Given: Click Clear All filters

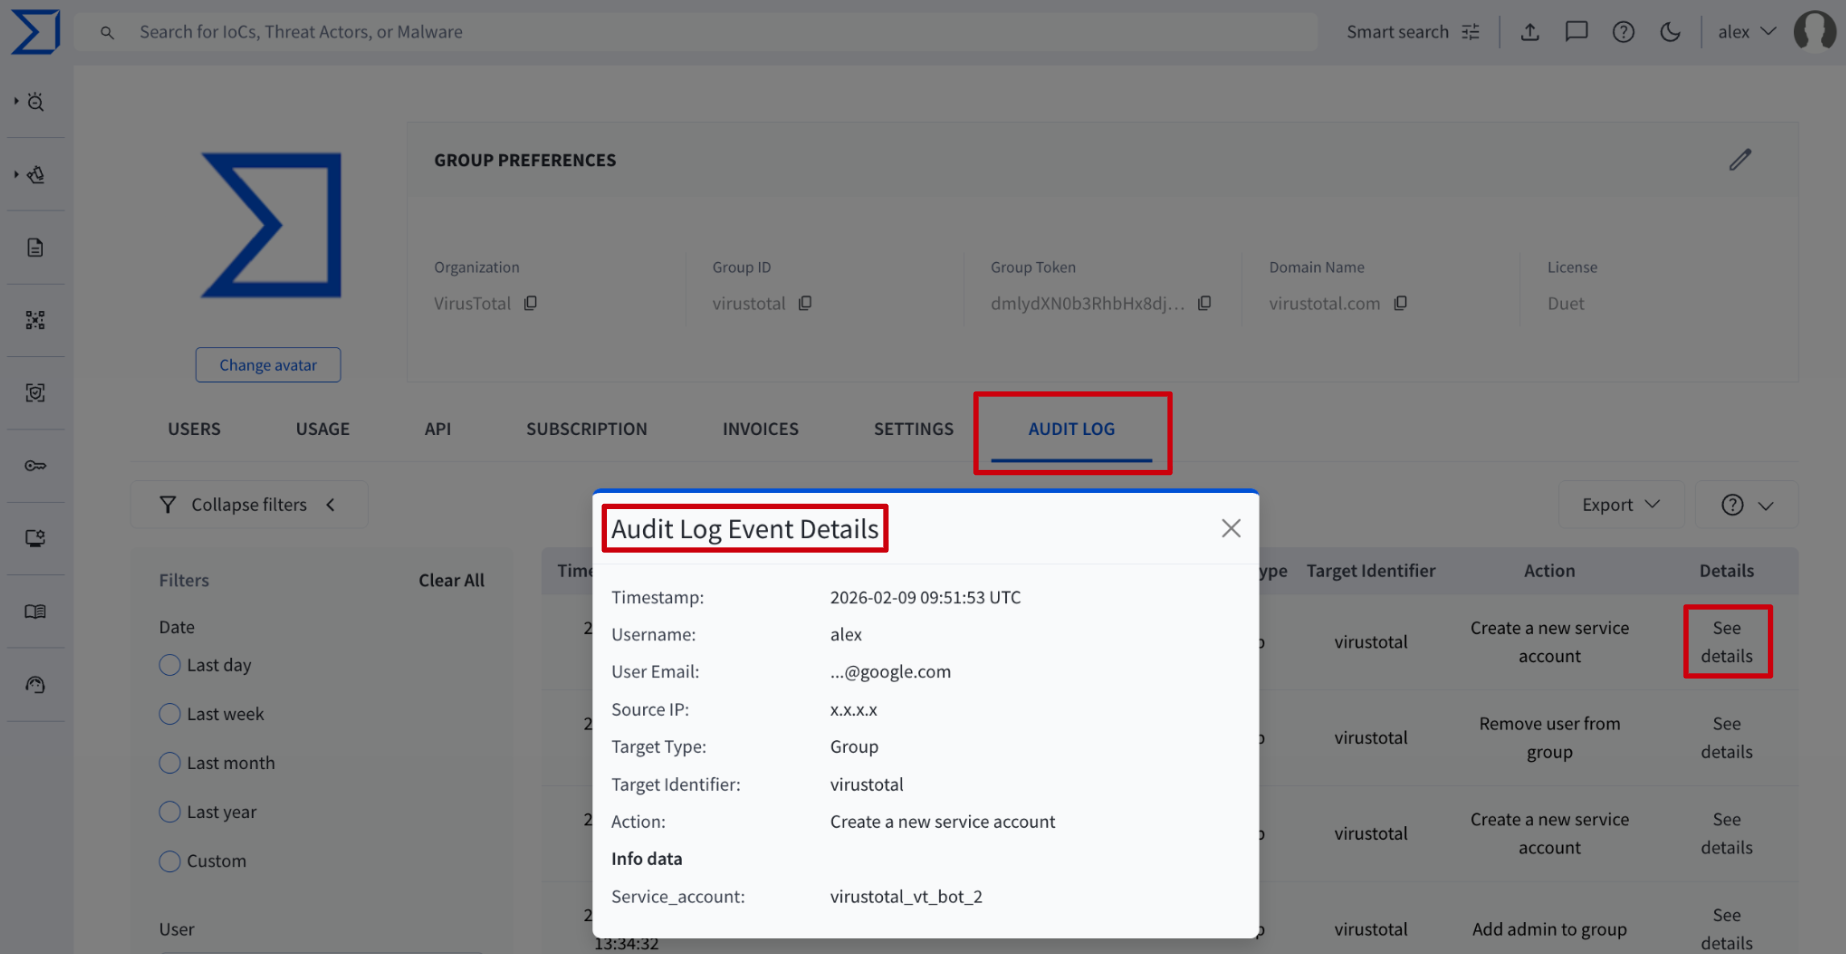Looking at the screenshot, I should [x=452, y=580].
